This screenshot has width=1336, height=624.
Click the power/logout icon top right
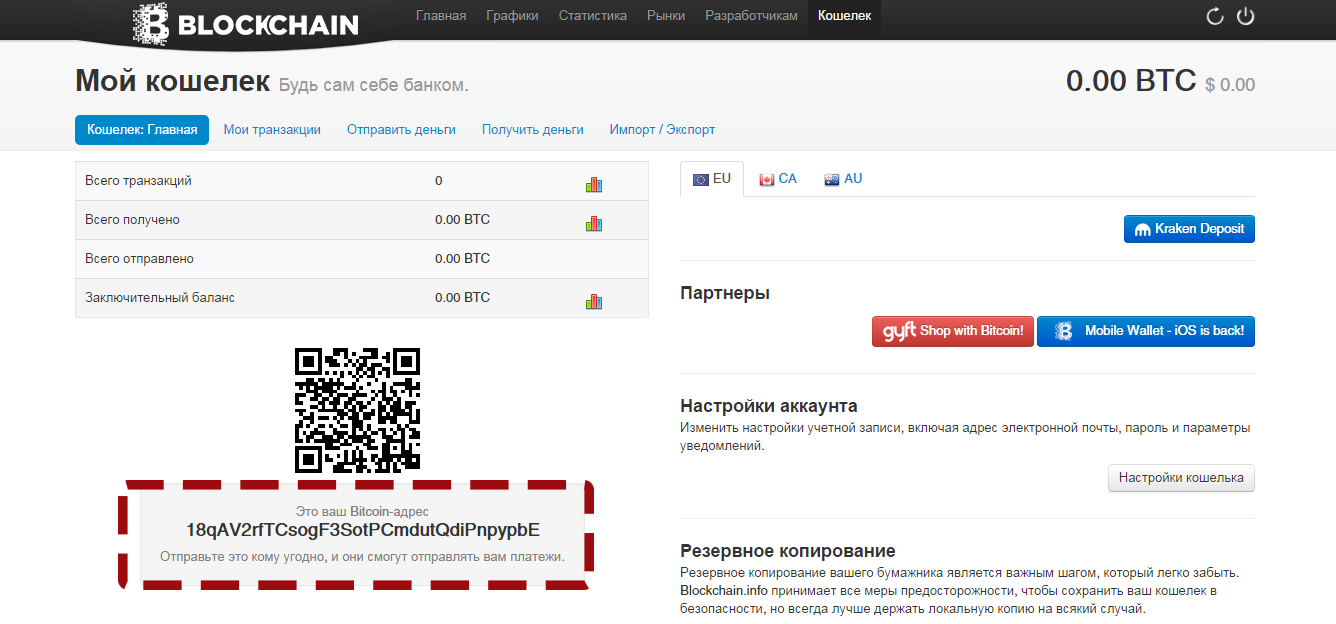tap(1246, 16)
